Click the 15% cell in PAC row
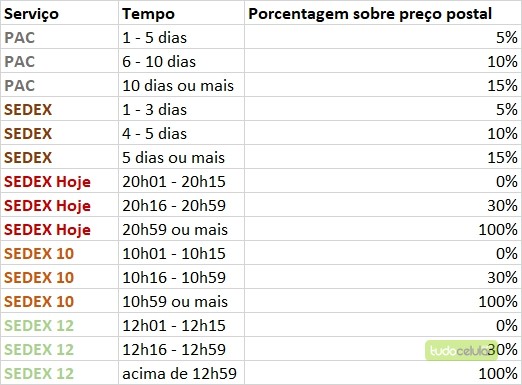Image resolution: width=522 pixels, height=385 pixels. pos(383,85)
